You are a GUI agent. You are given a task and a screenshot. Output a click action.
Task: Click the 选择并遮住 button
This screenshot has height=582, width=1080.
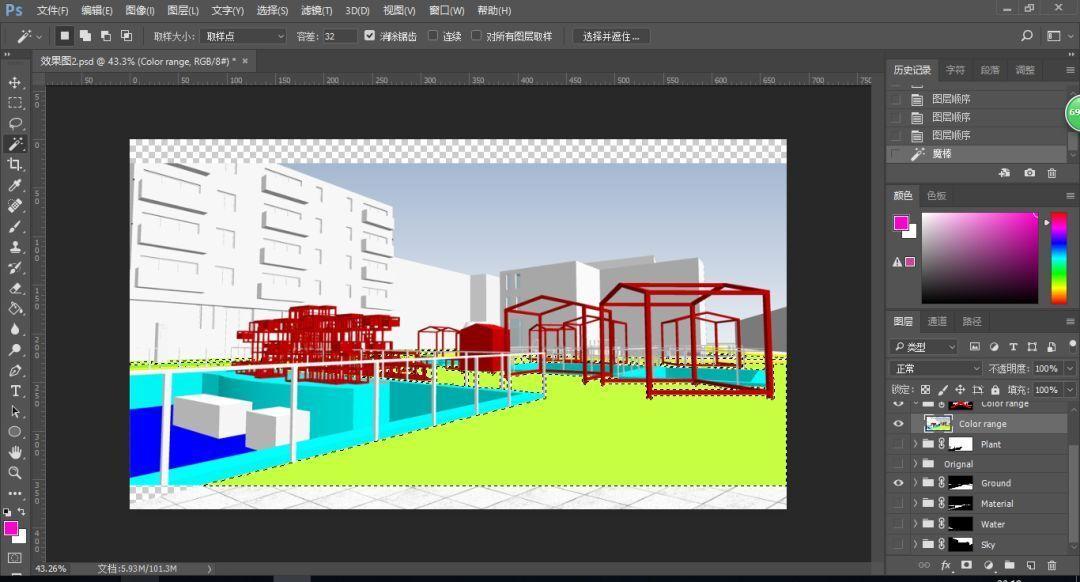[611, 36]
